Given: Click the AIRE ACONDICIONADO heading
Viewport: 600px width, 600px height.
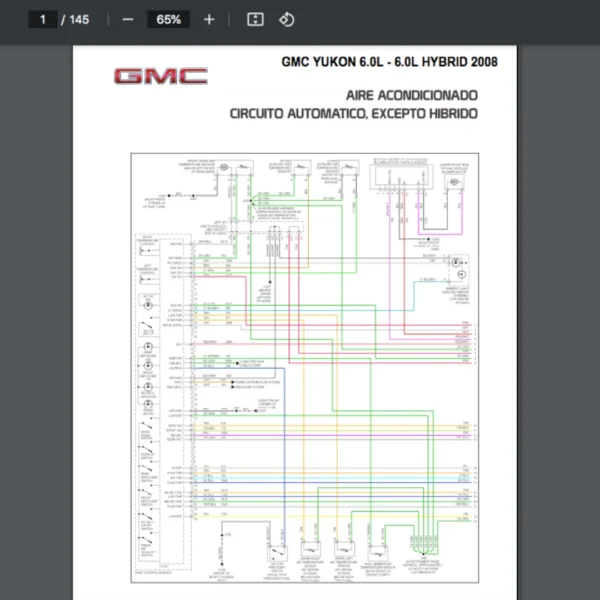Looking at the screenshot, I should pyautogui.click(x=411, y=95).
